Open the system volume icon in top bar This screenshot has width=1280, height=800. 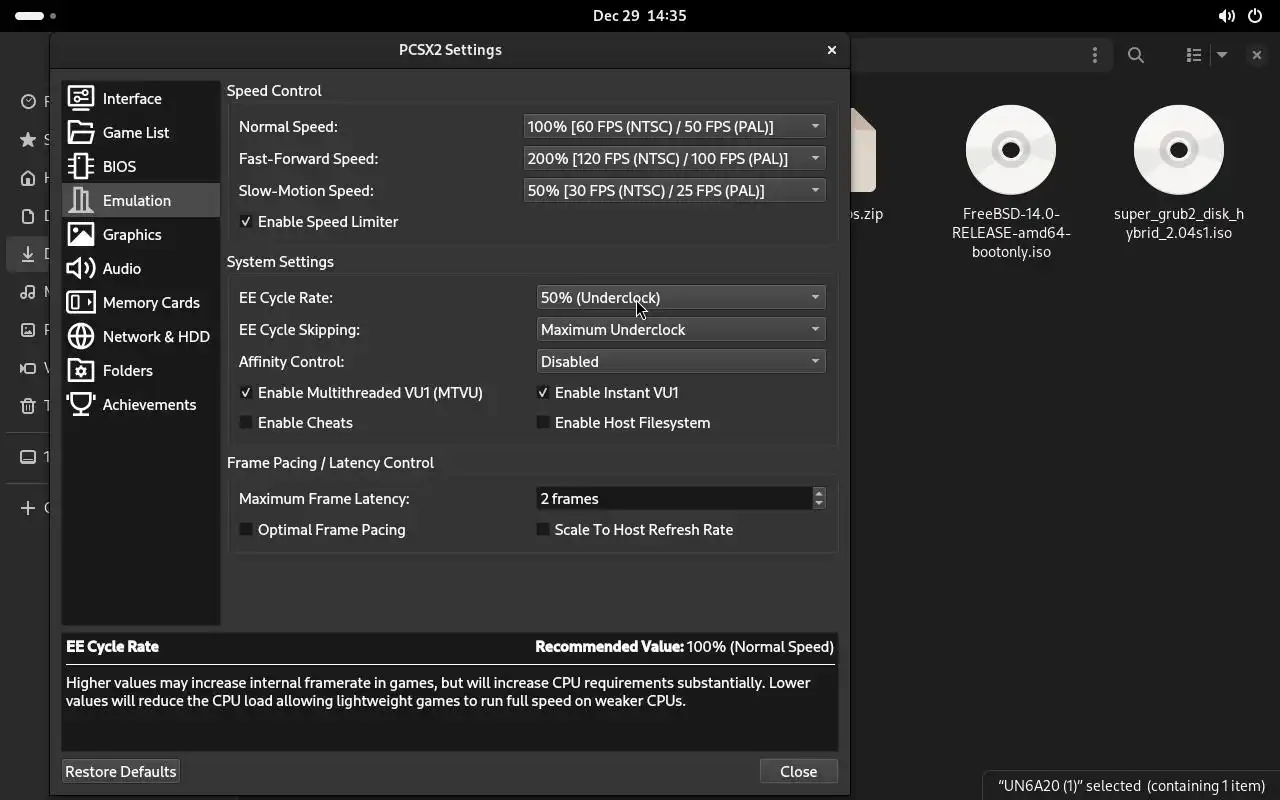point(1226,16)
